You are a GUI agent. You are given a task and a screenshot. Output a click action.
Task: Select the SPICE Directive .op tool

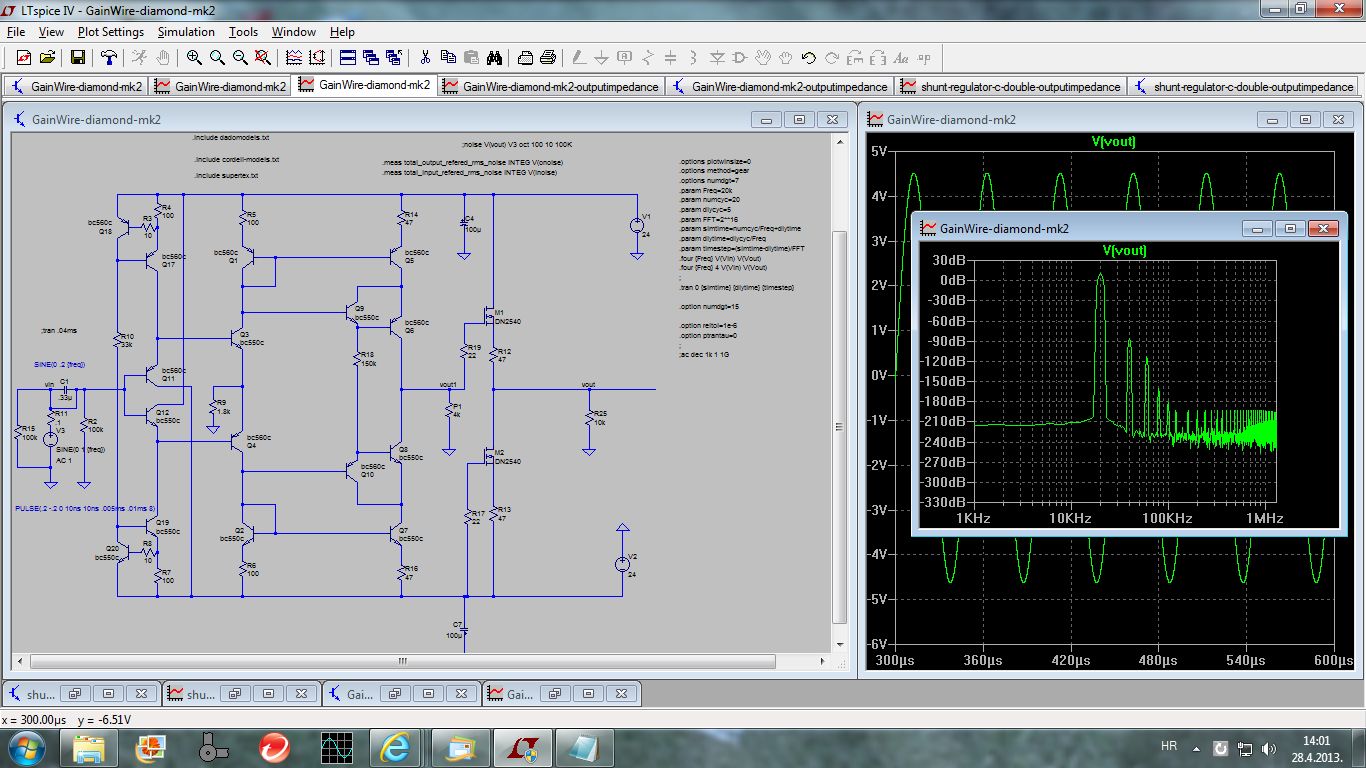point(924,58)
